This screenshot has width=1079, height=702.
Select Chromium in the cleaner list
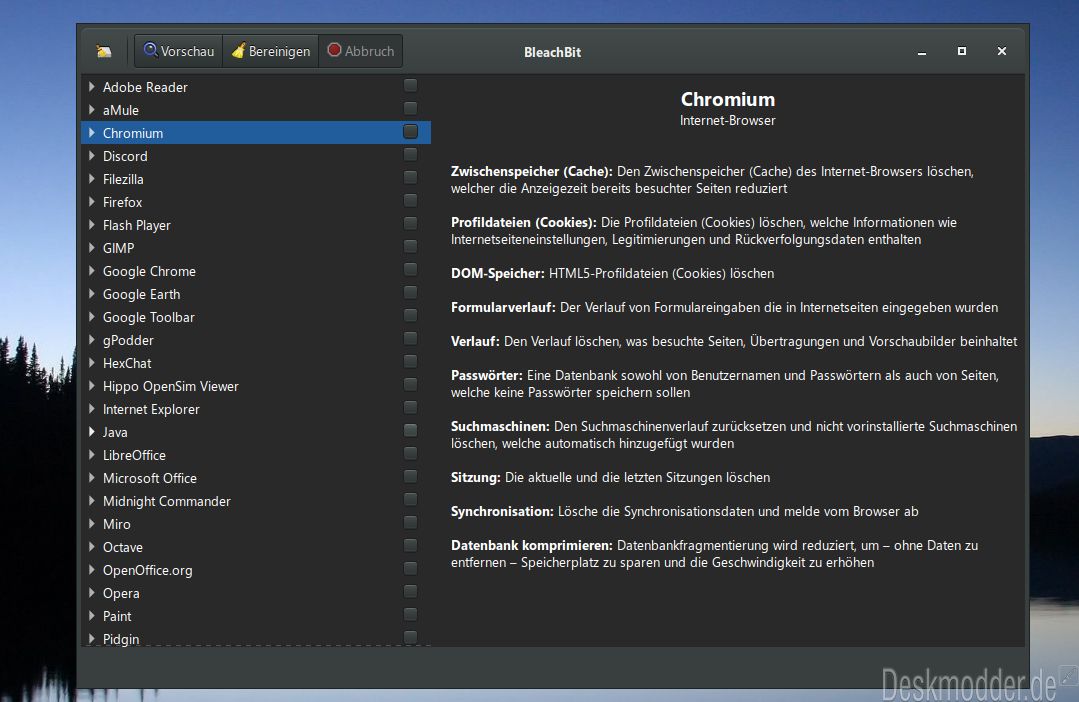tap(256, 133)
